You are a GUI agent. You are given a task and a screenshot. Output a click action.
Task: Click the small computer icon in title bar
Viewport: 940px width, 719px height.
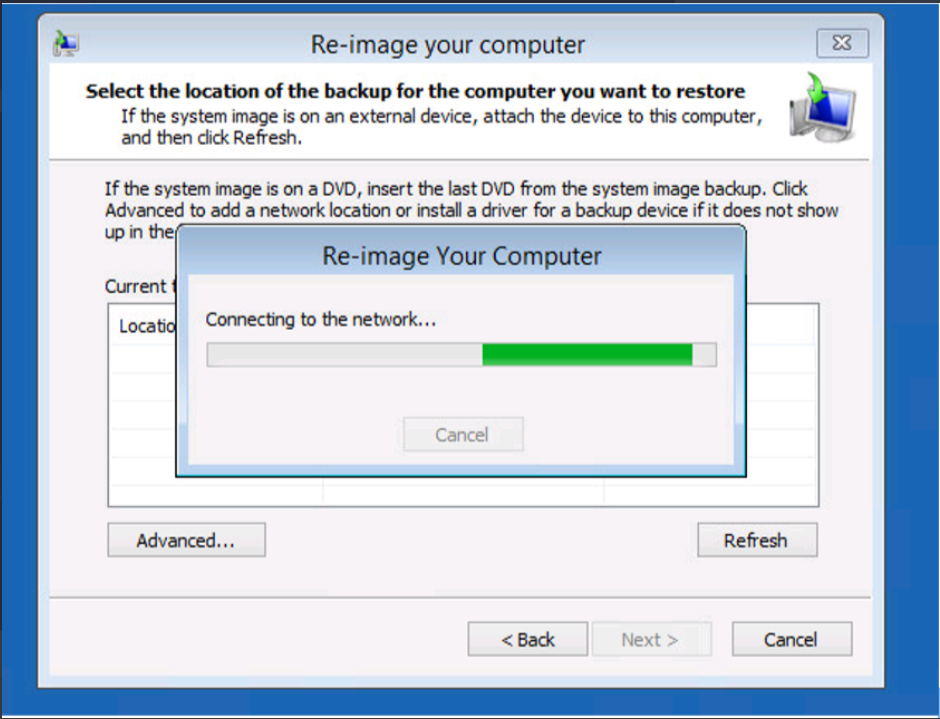(x=66, y=43)
